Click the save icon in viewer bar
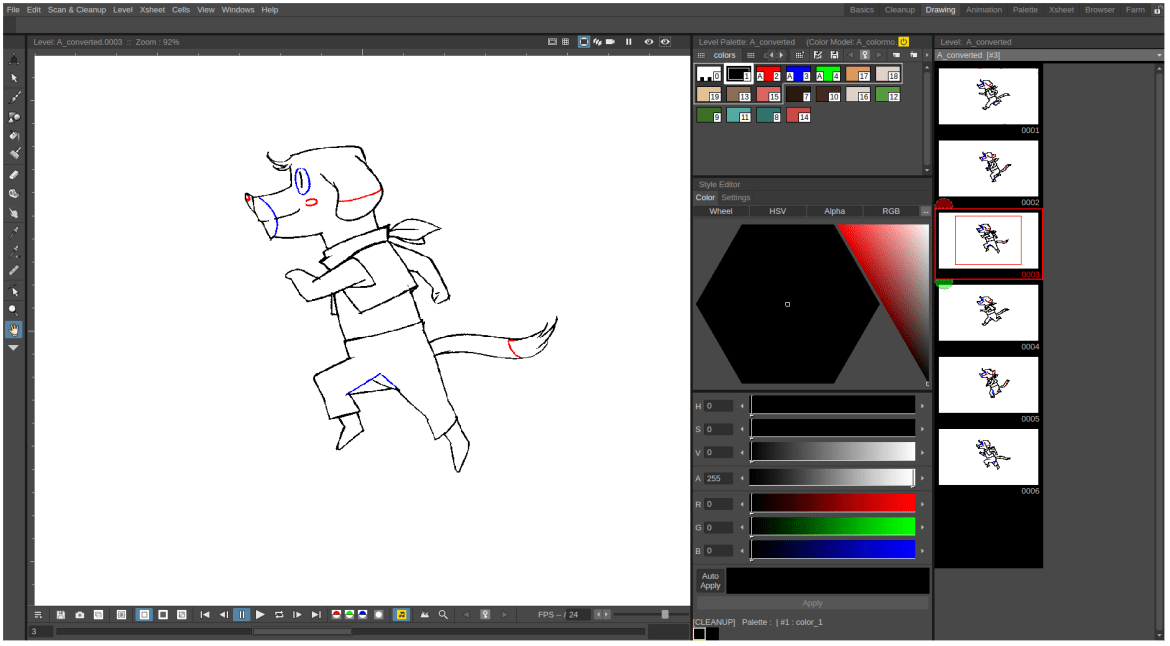The height and width of the screenshot is (646, 1170). point(60,615)
